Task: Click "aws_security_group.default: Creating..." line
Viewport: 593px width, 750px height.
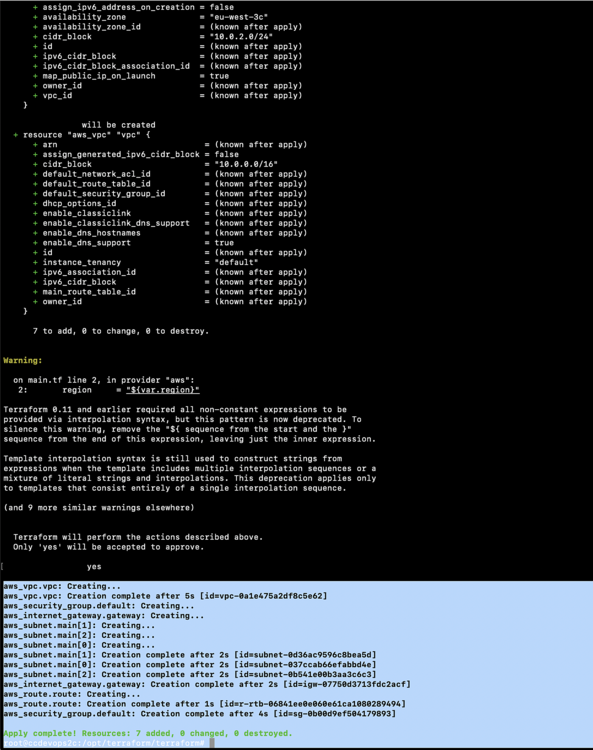Action: [x=99, y=606]
